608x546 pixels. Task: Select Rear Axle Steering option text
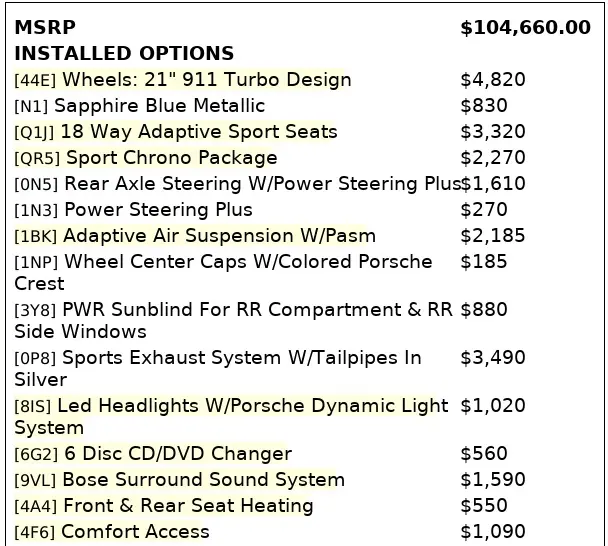262,184
